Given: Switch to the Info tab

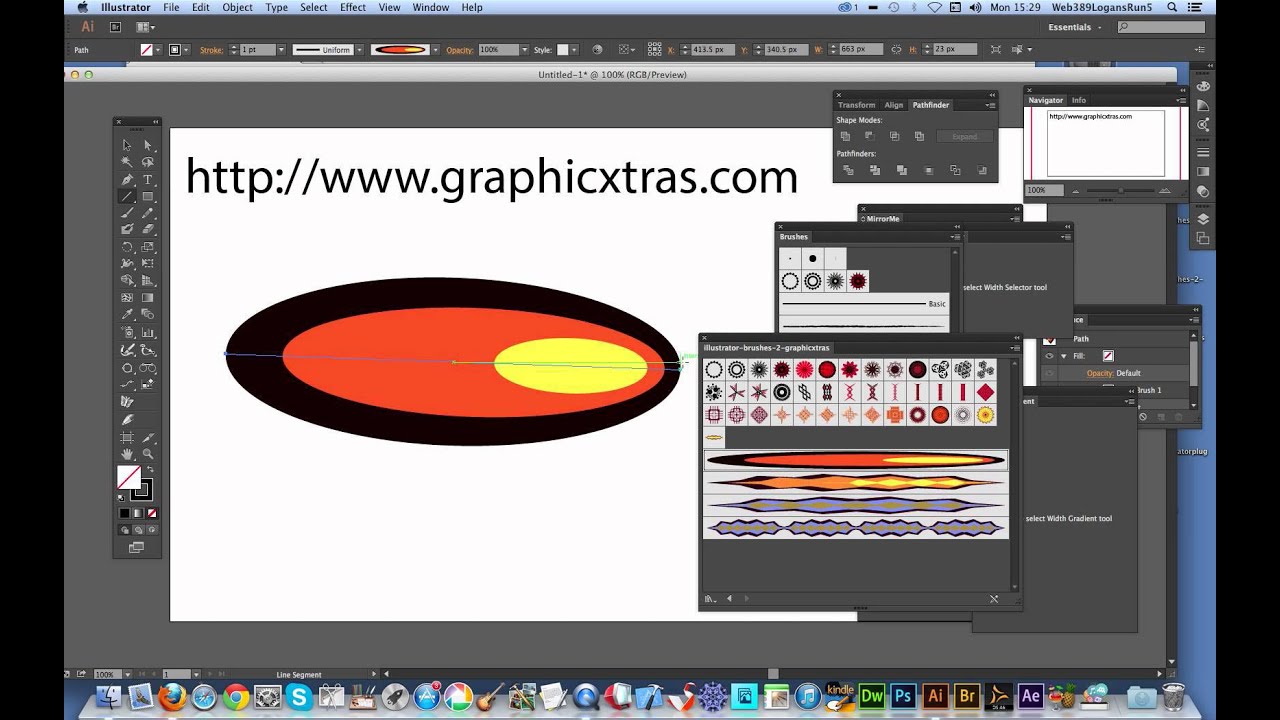Looking at the screenshot, I should [1079, 100].
